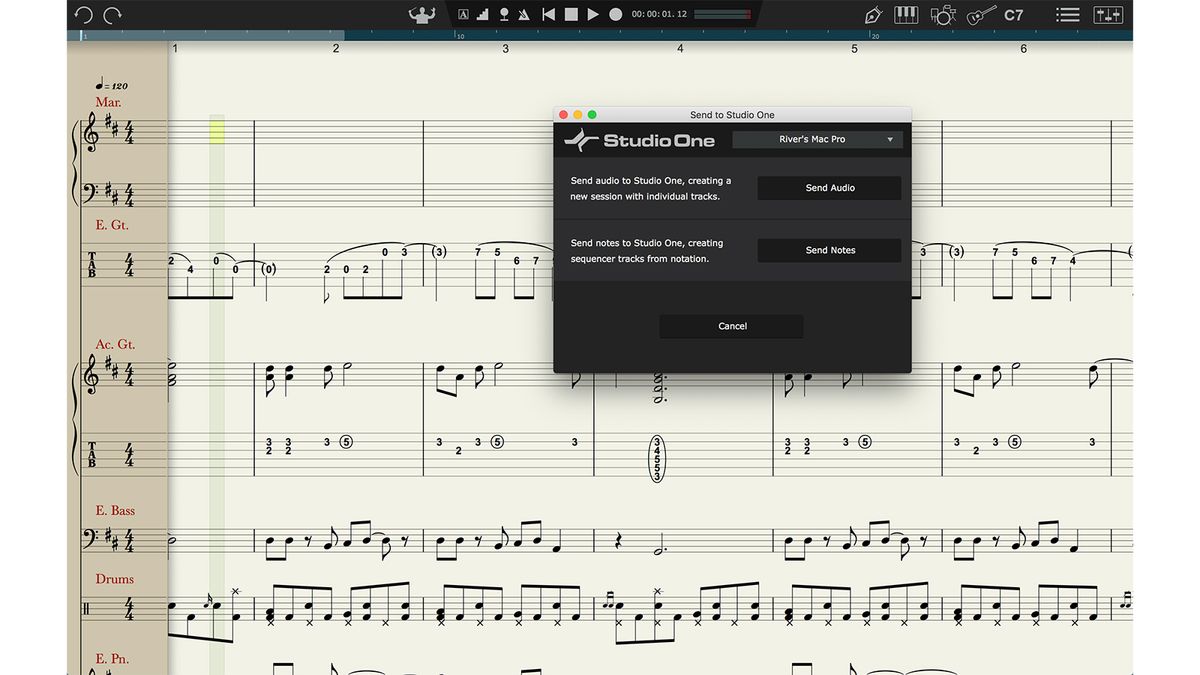Viewport: 1200px width, 675px height.
Task: Open the virtual piano keyboard panel
Action: [905, 14]
